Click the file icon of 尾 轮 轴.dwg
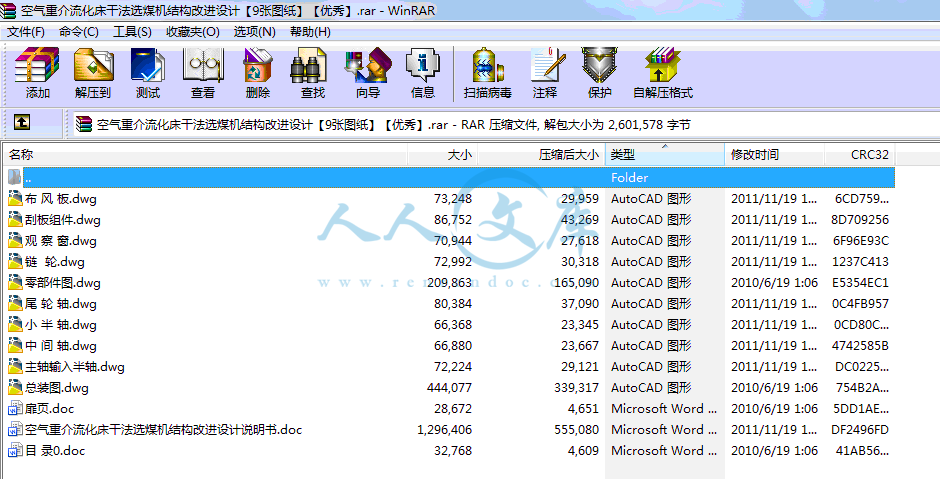 (15, 303)
